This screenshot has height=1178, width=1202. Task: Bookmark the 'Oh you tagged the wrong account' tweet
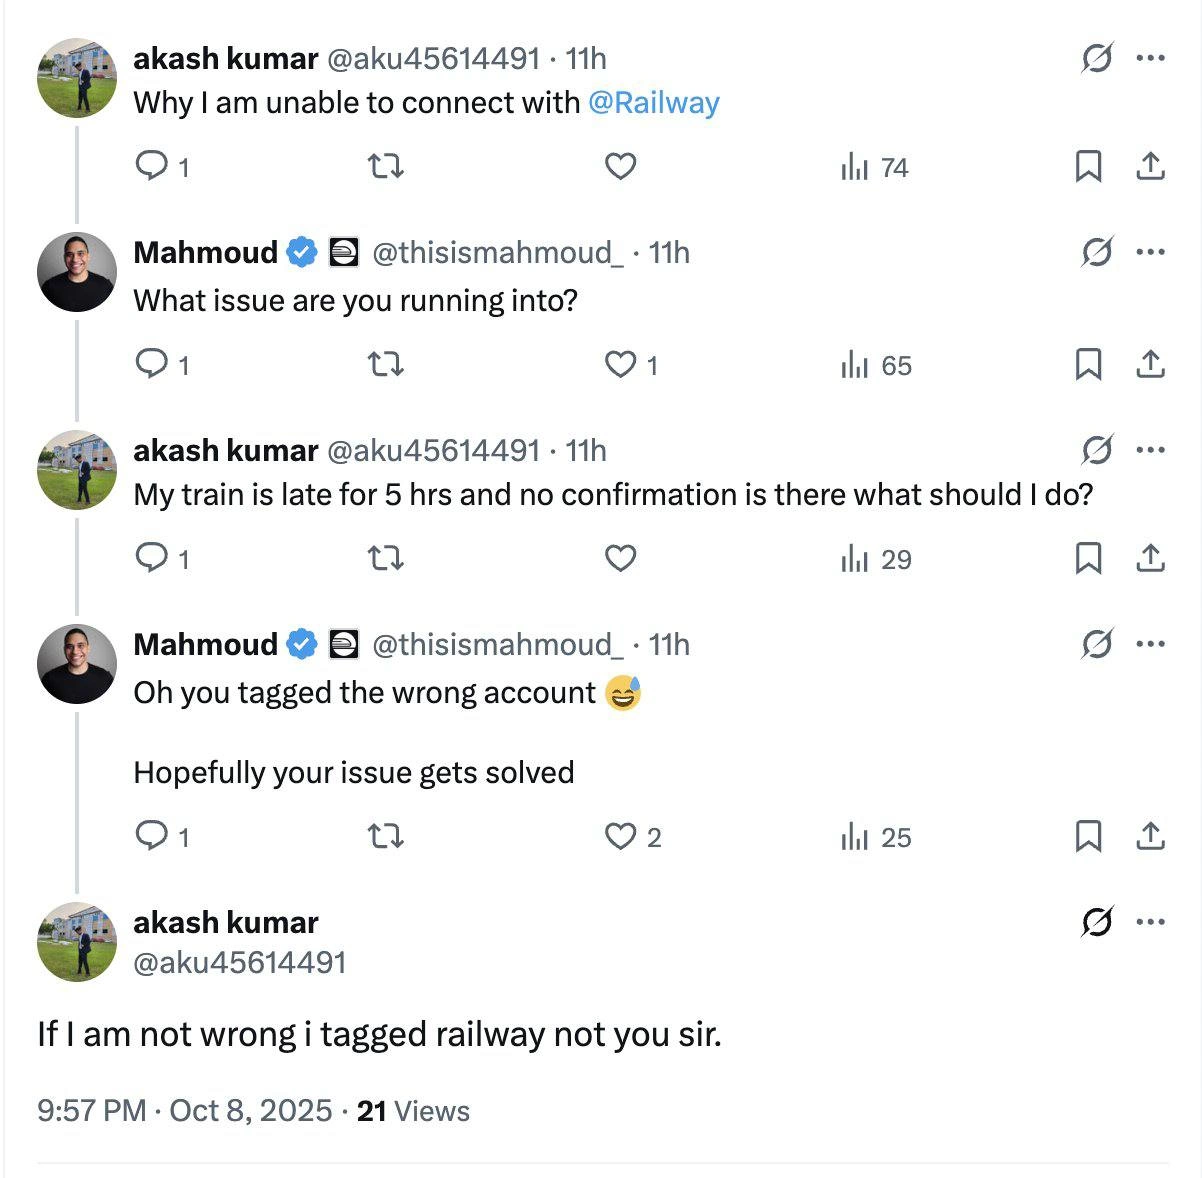pos(1088,836)
